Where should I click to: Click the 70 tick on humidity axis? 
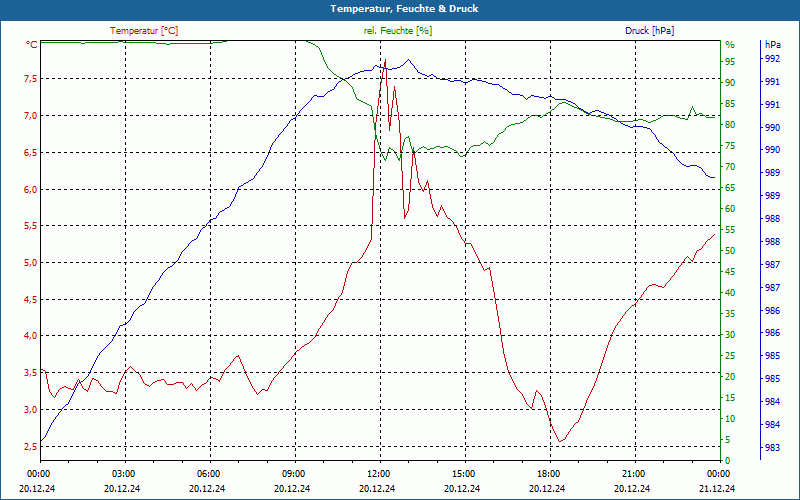(730, 167)
